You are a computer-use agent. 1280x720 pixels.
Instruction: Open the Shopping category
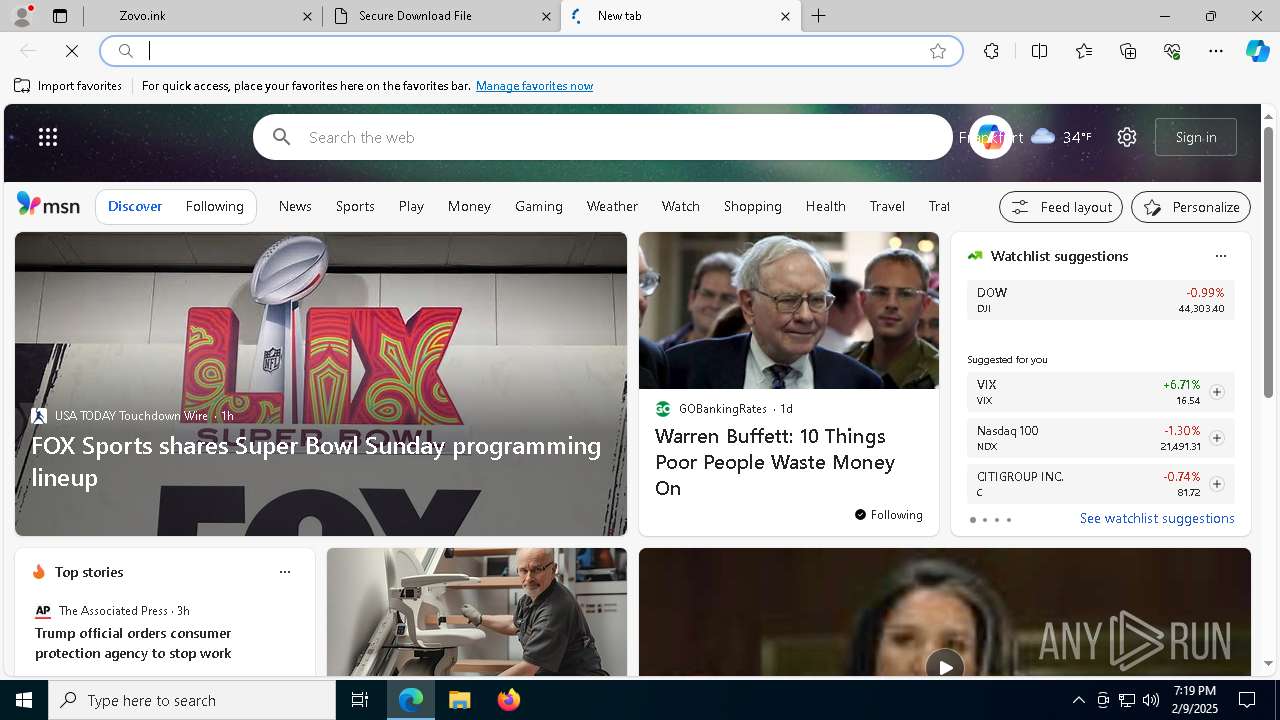pos(753,206)
